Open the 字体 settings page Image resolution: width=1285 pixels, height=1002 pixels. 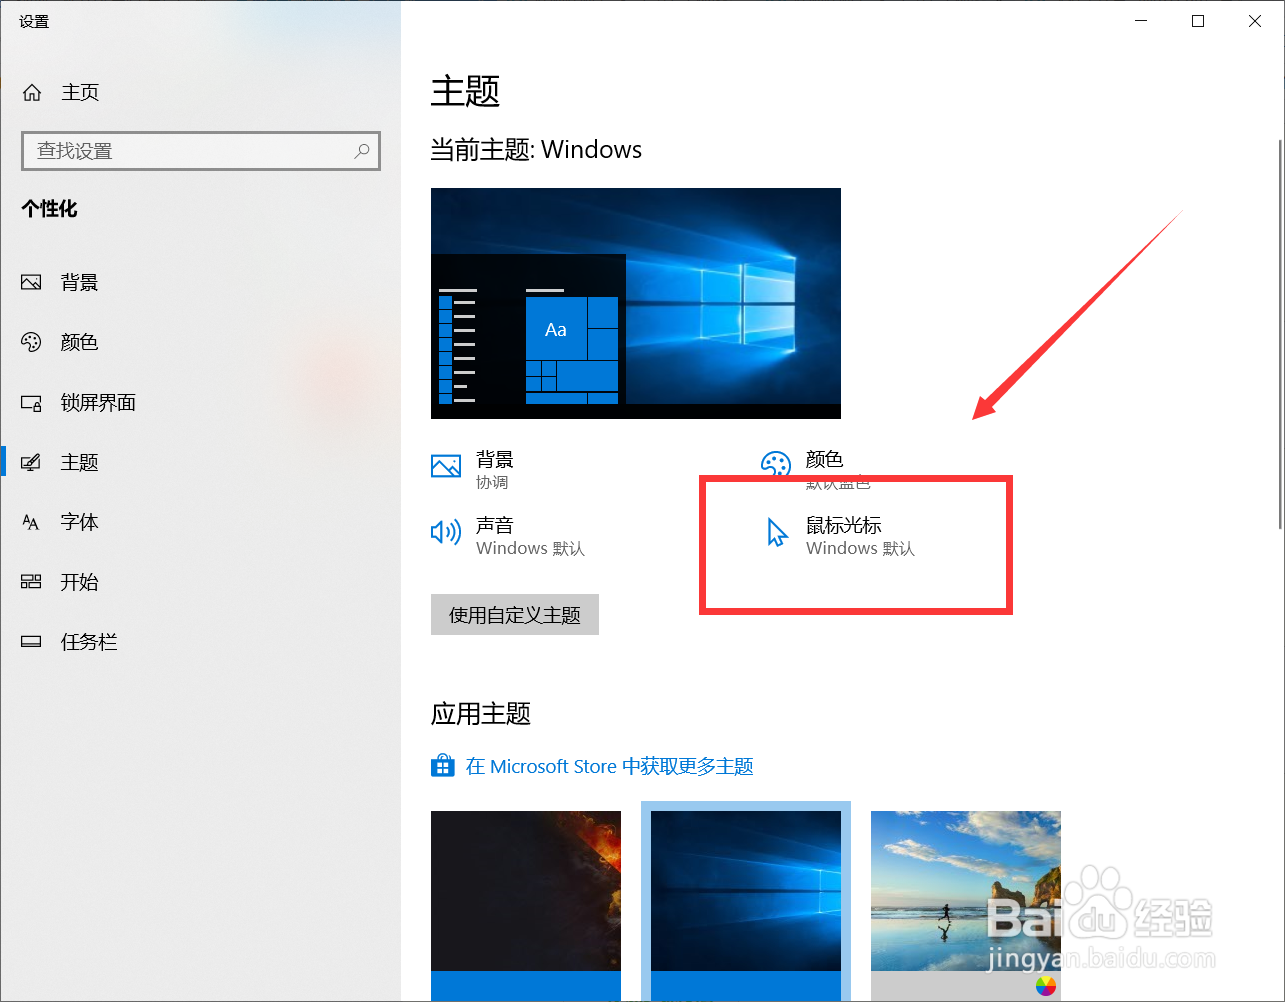pos(79,522)
